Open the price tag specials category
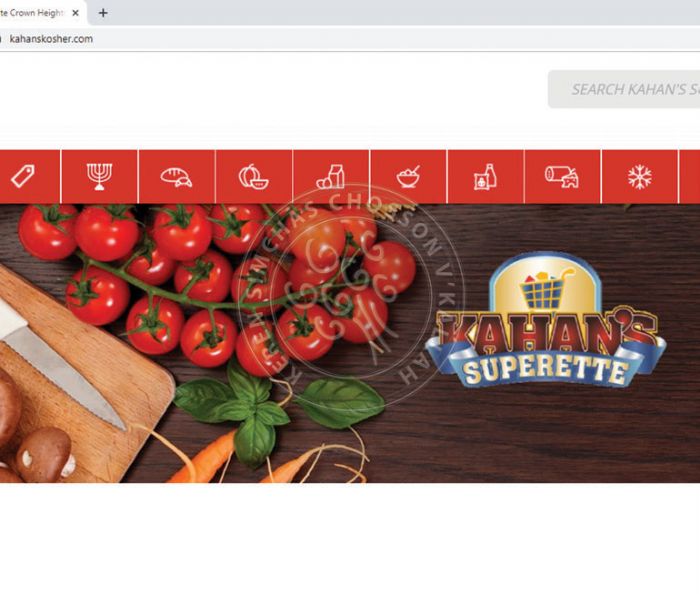This screenshot has height=594, width=700. pos(29,177)
